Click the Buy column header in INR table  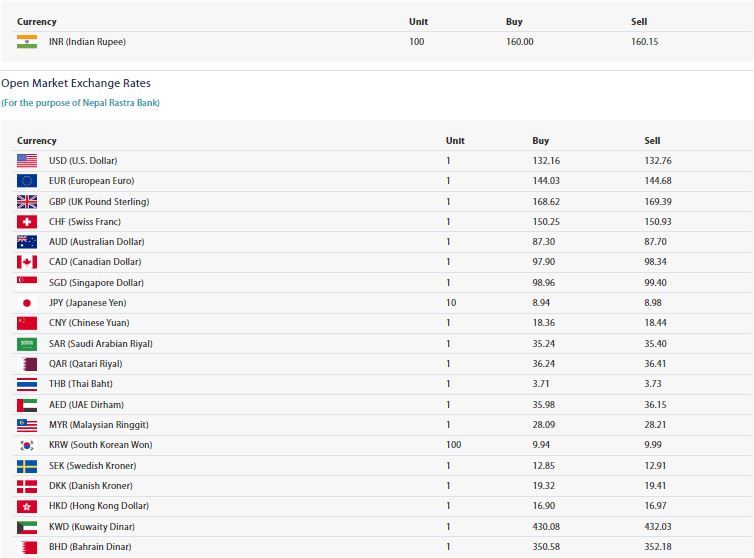tap(514, 22)
